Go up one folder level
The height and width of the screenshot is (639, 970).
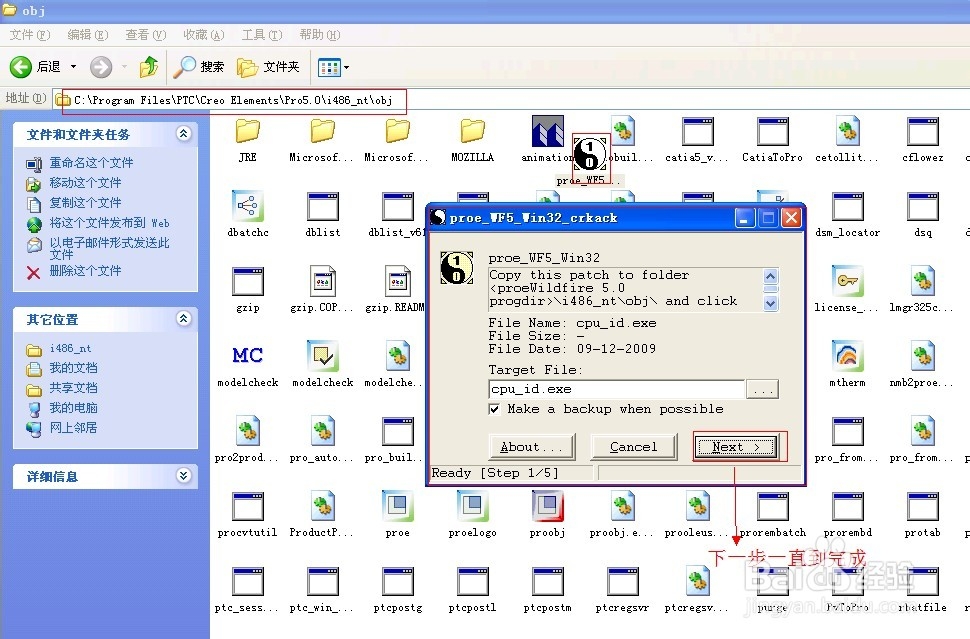(148, 67)
